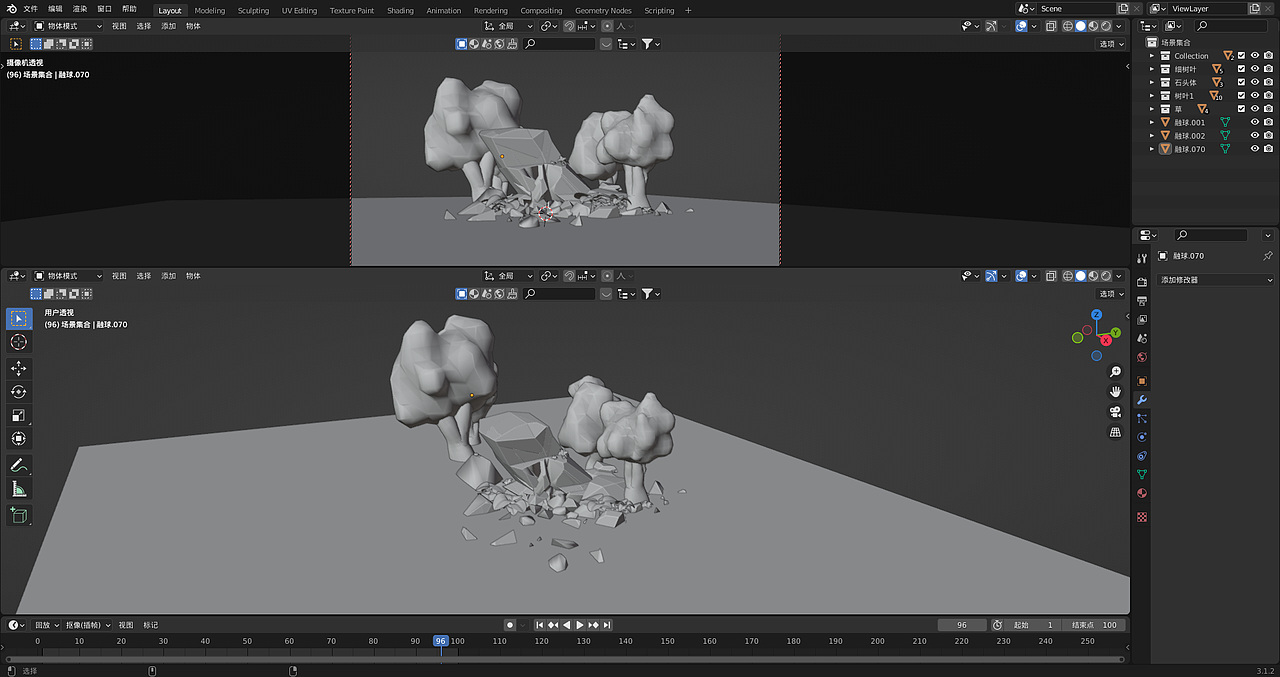Screen dimensions: 1280x677
Task: Click the zoom view magnifier gizmo
Action: (x=1116, y=372)
